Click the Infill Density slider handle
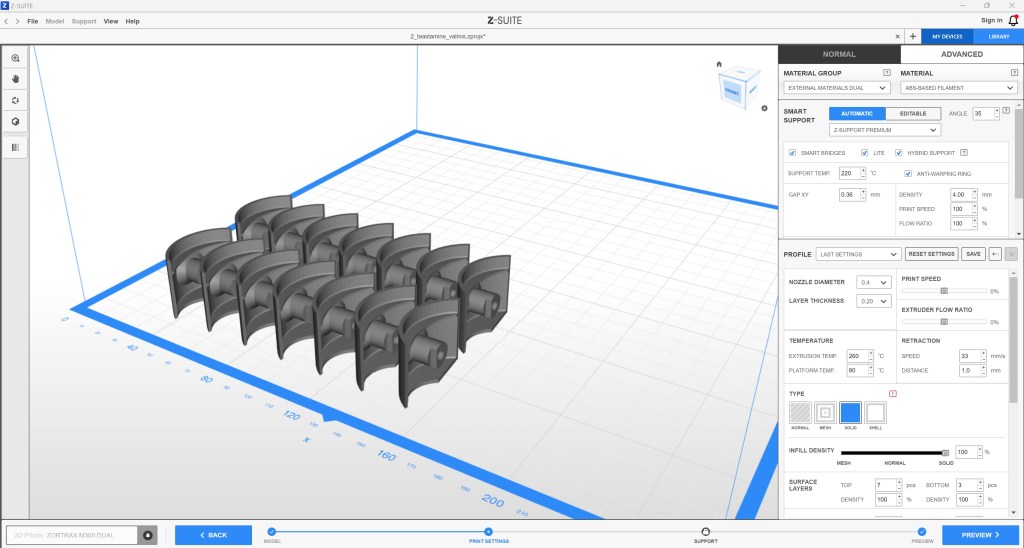The image size is (1024, 548). tap(945, 452)
